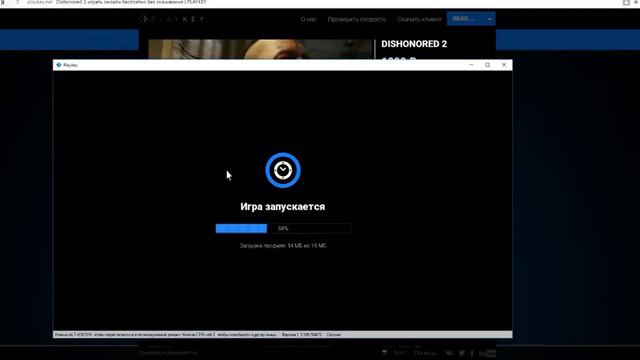This screenshot has width=640, height=360.
Task: Click the Playkey window status bar
Action: pos(282,335)
